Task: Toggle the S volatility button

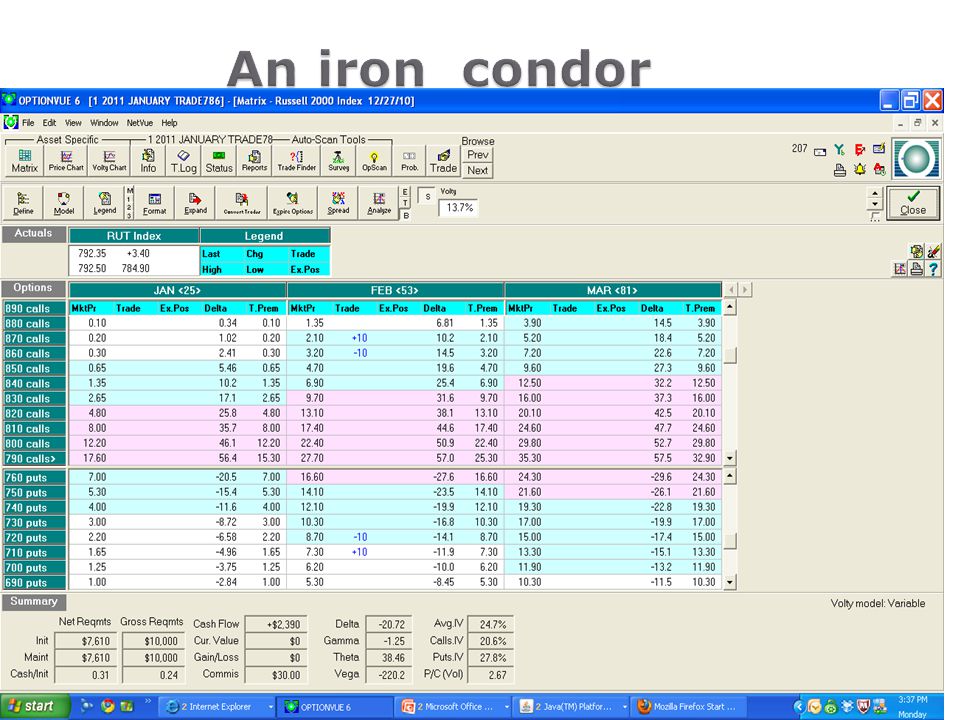Action: (x=427, y=196)
